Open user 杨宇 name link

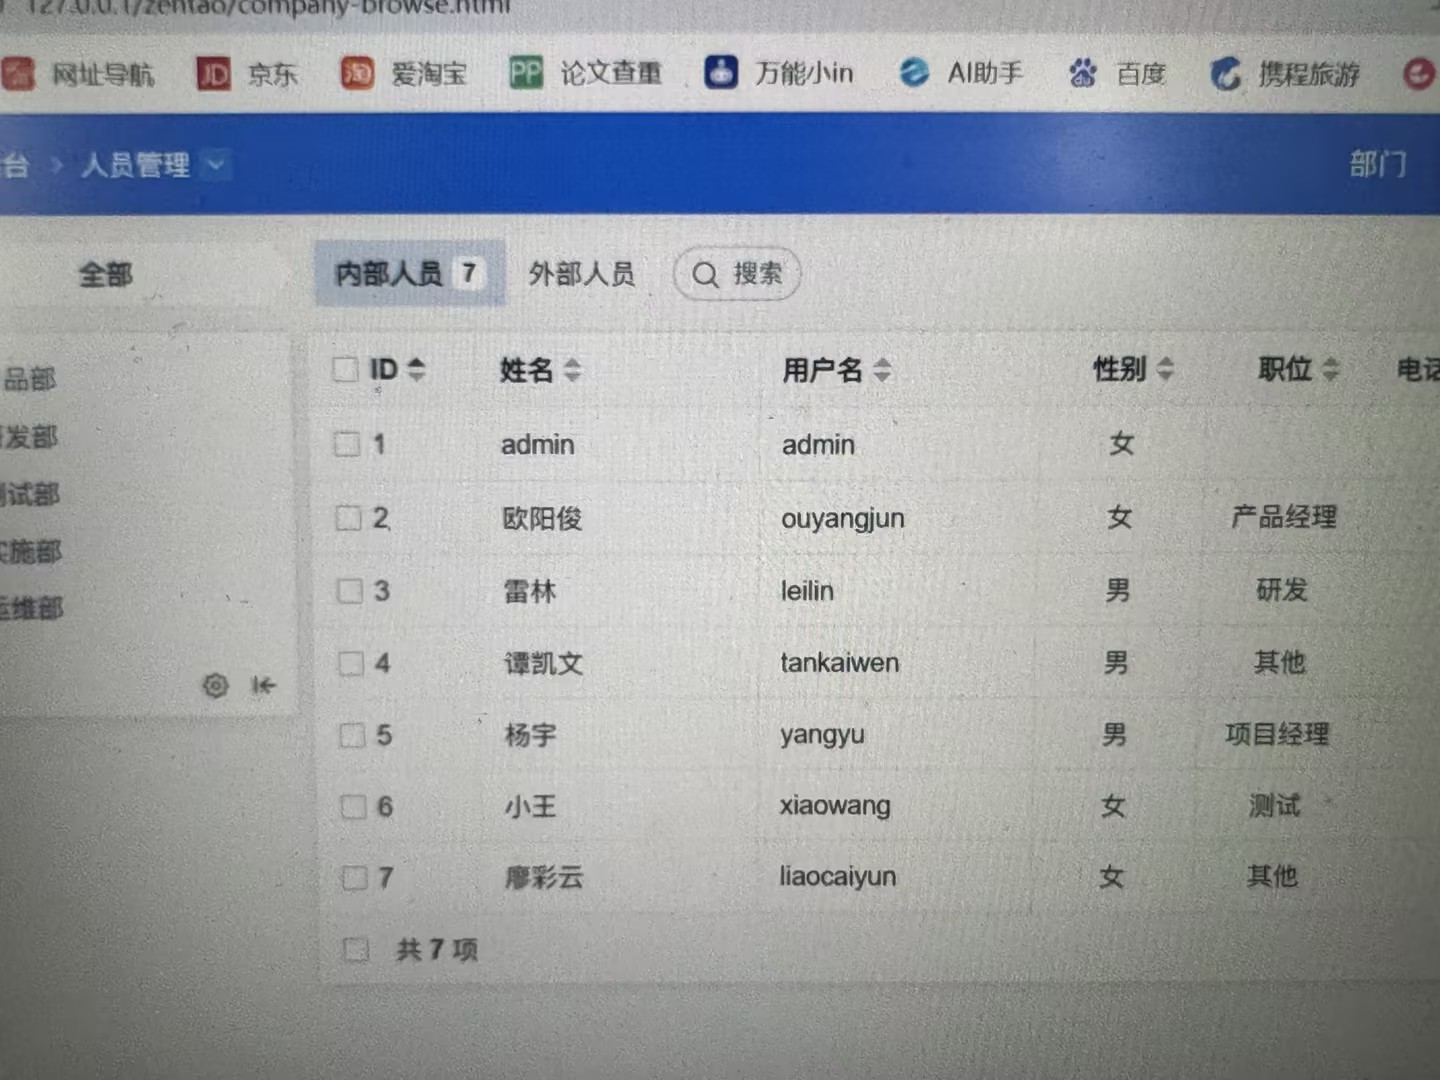pos(530,736)
